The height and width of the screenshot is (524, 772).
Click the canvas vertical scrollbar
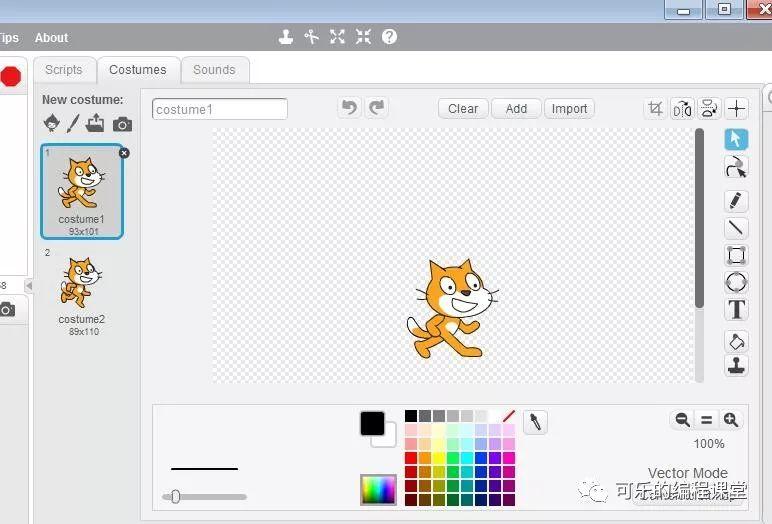(699, 218)
